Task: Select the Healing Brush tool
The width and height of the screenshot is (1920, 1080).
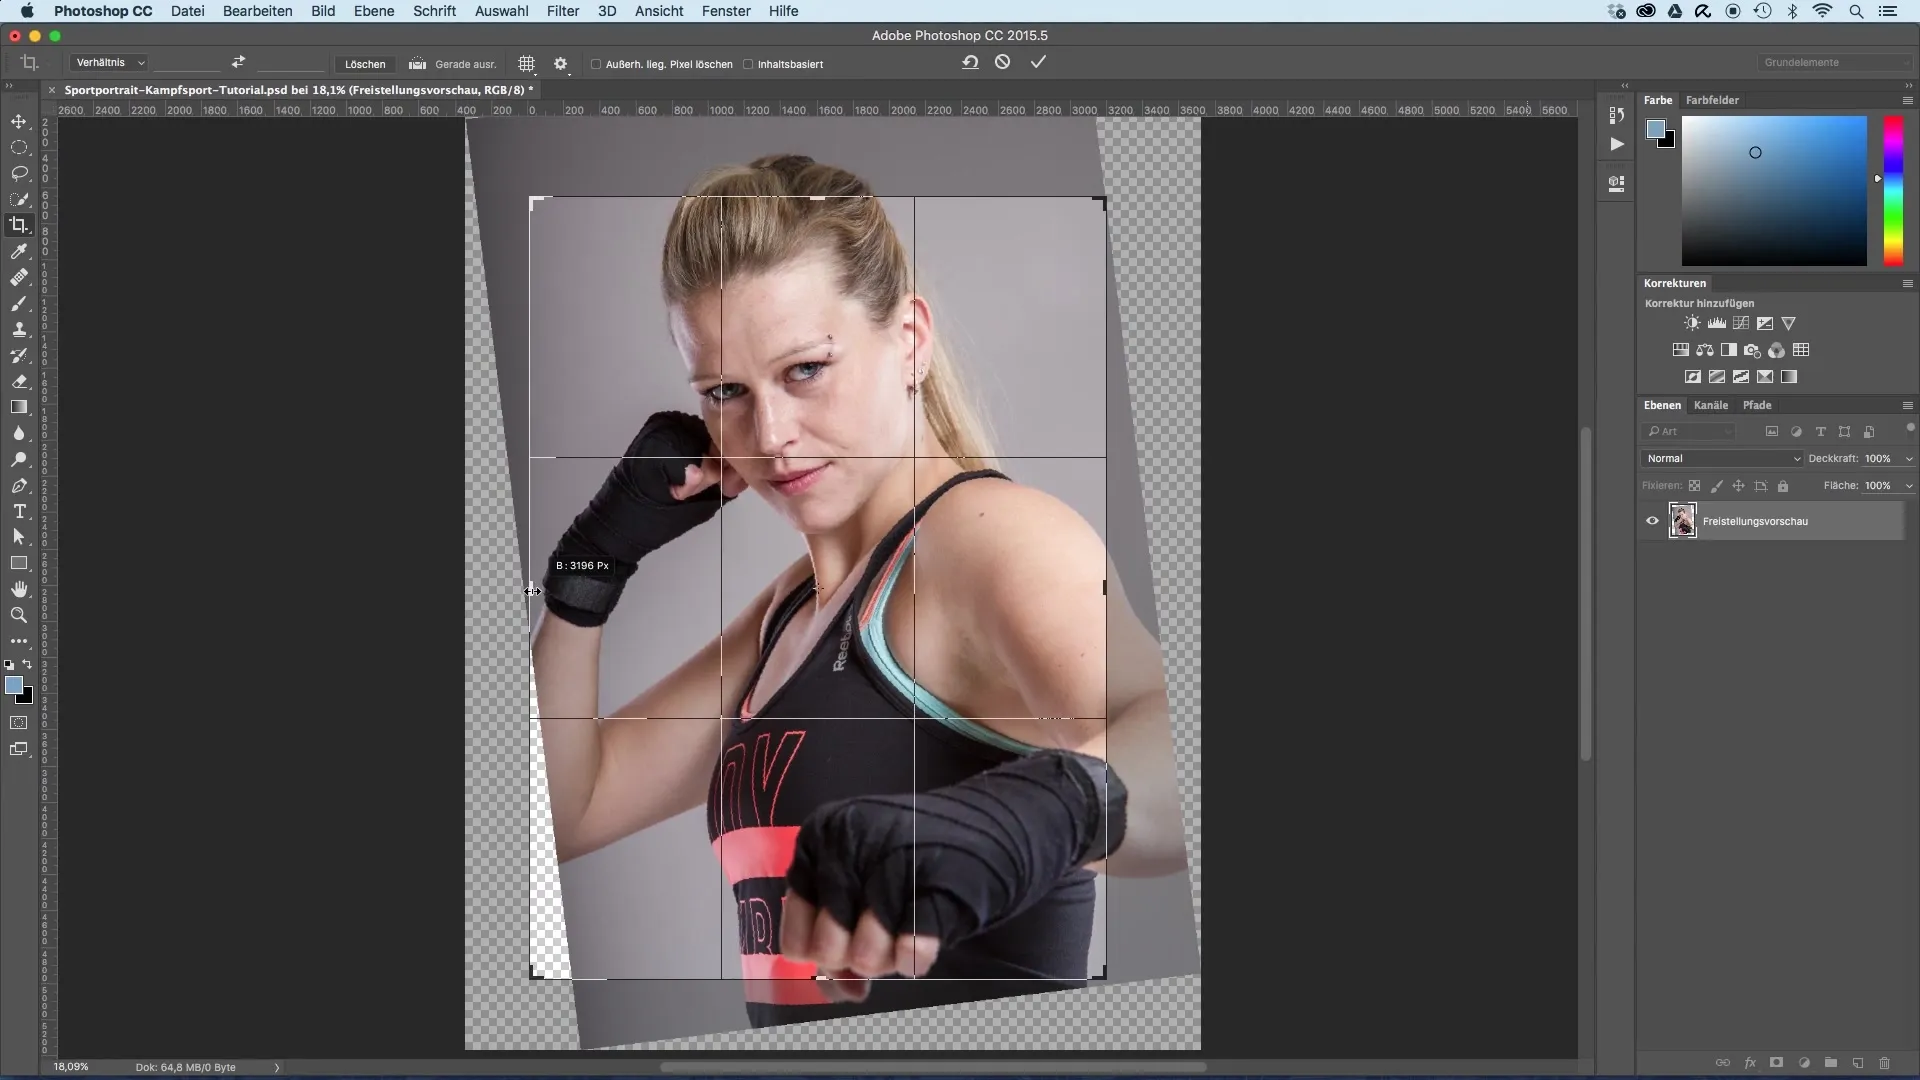Action: [x=19, y=277]
